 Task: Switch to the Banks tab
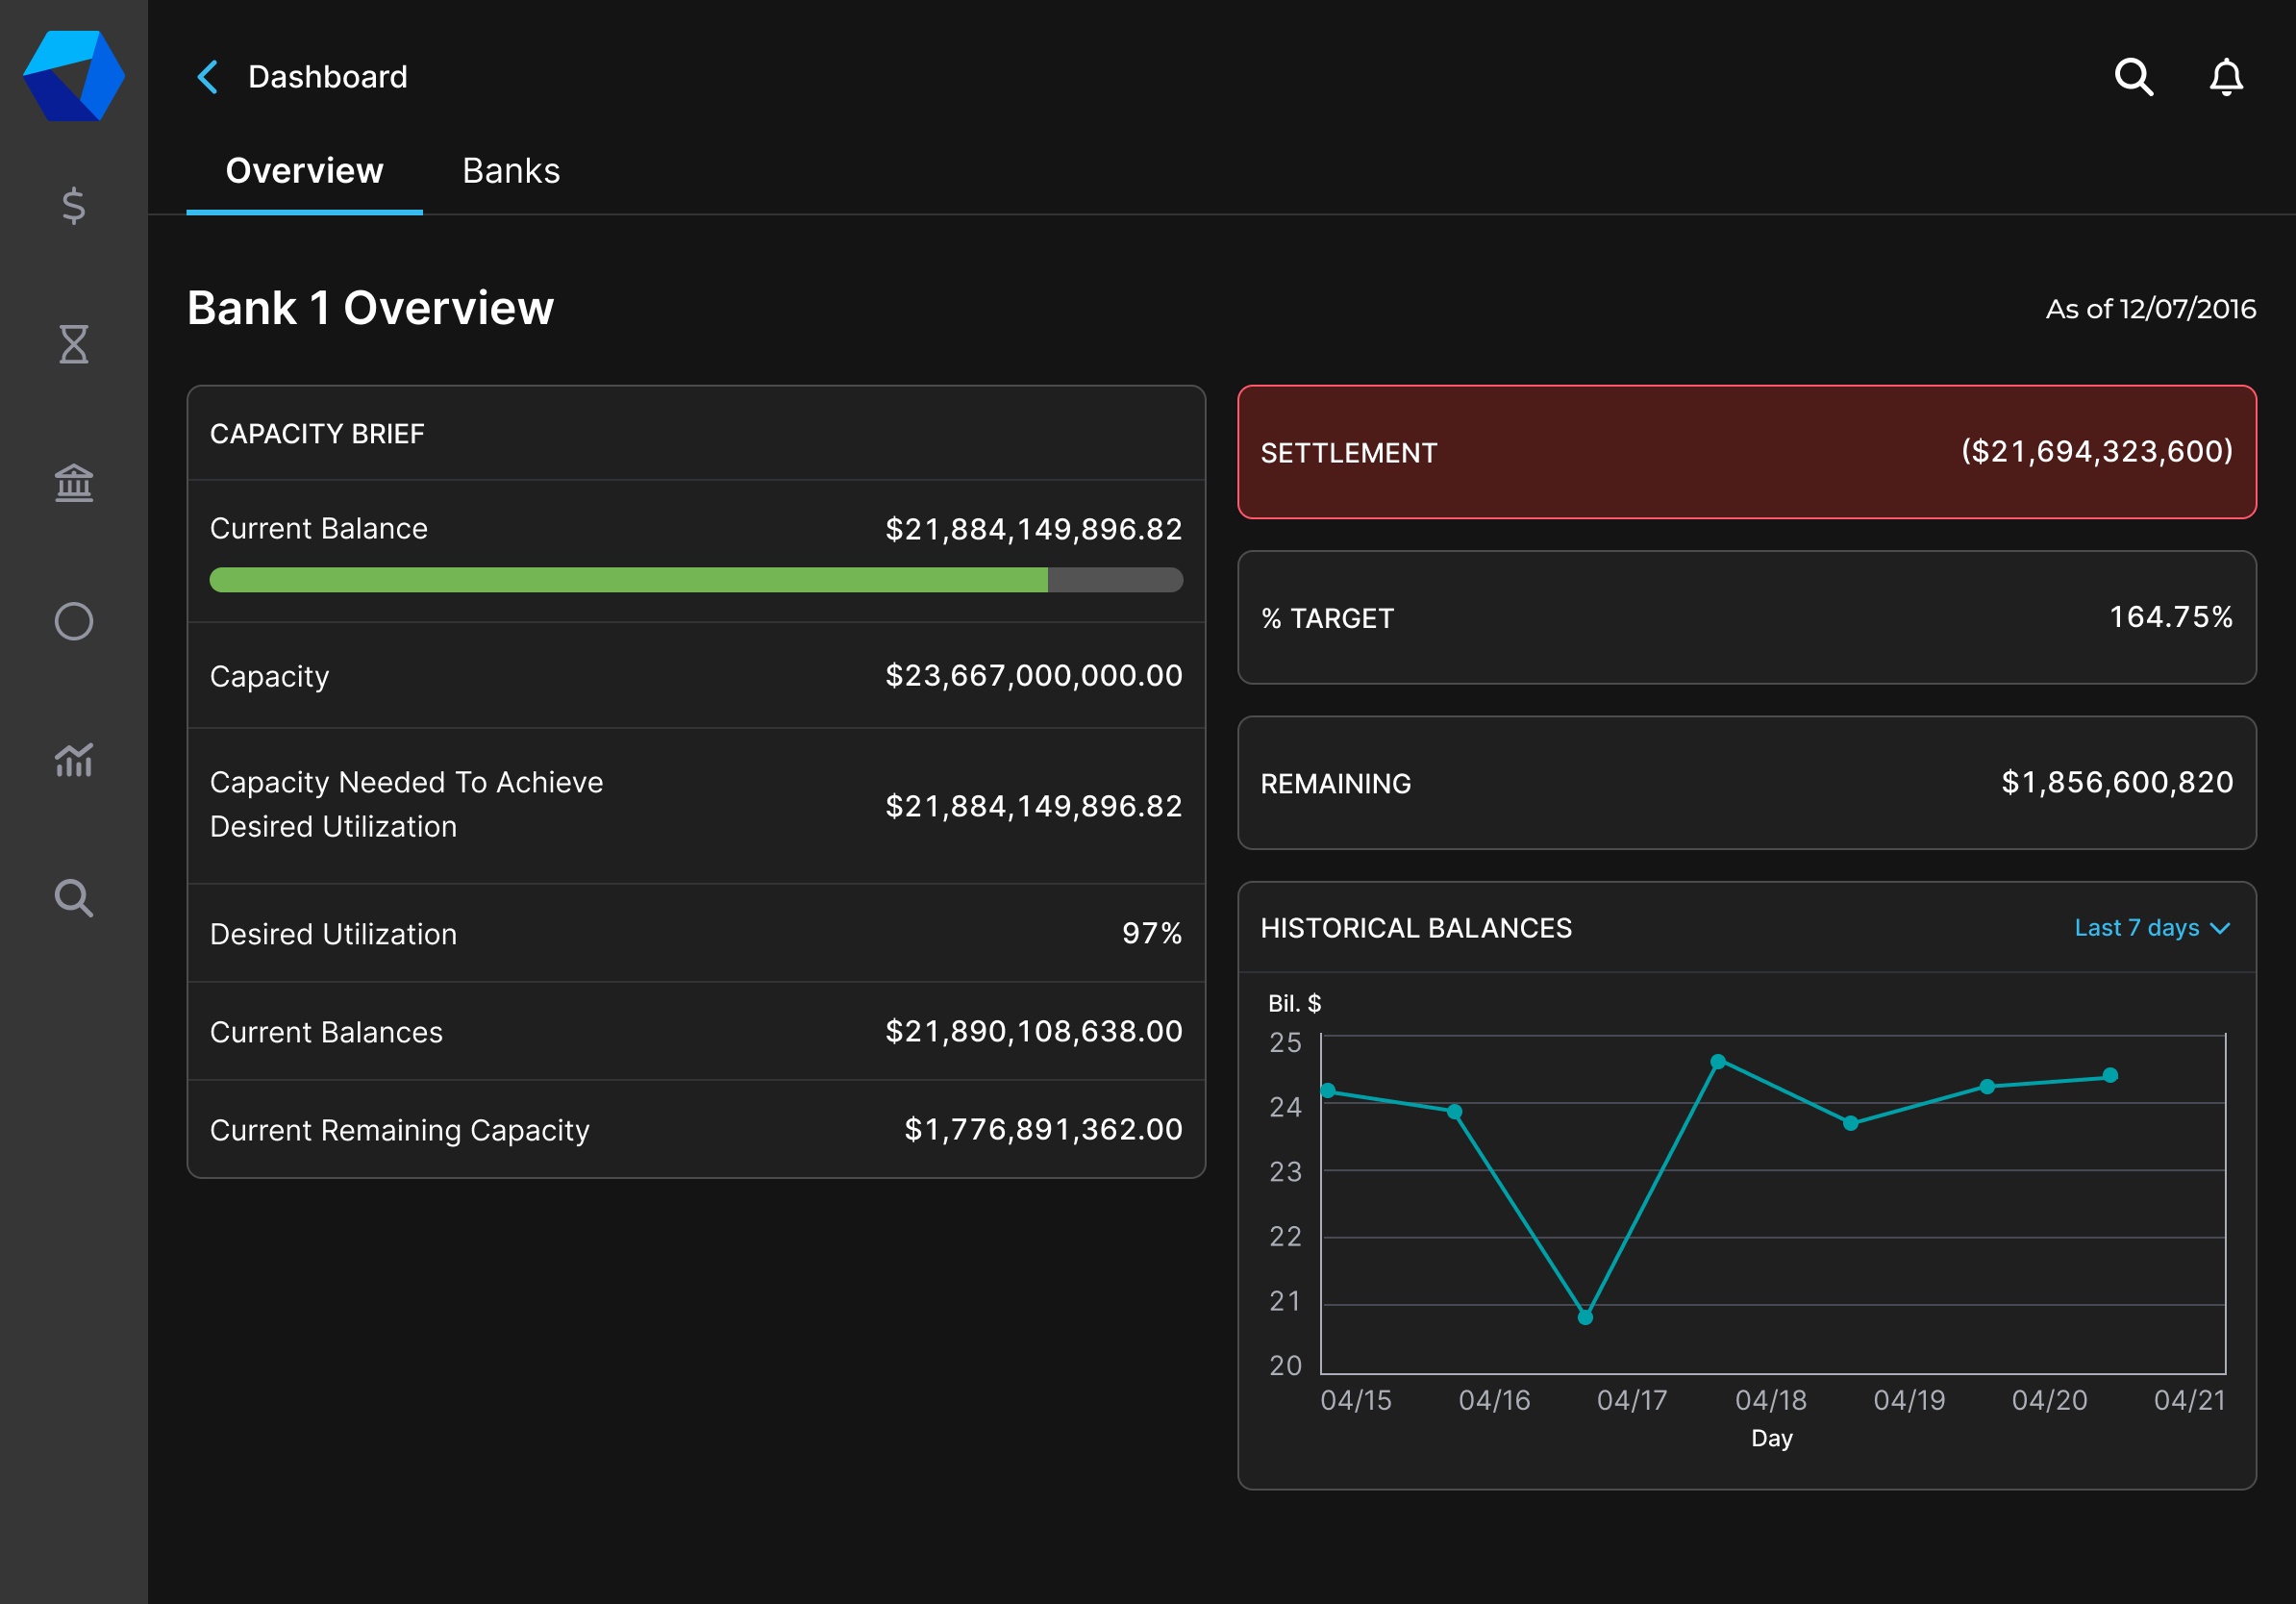[x=511, y=171]
